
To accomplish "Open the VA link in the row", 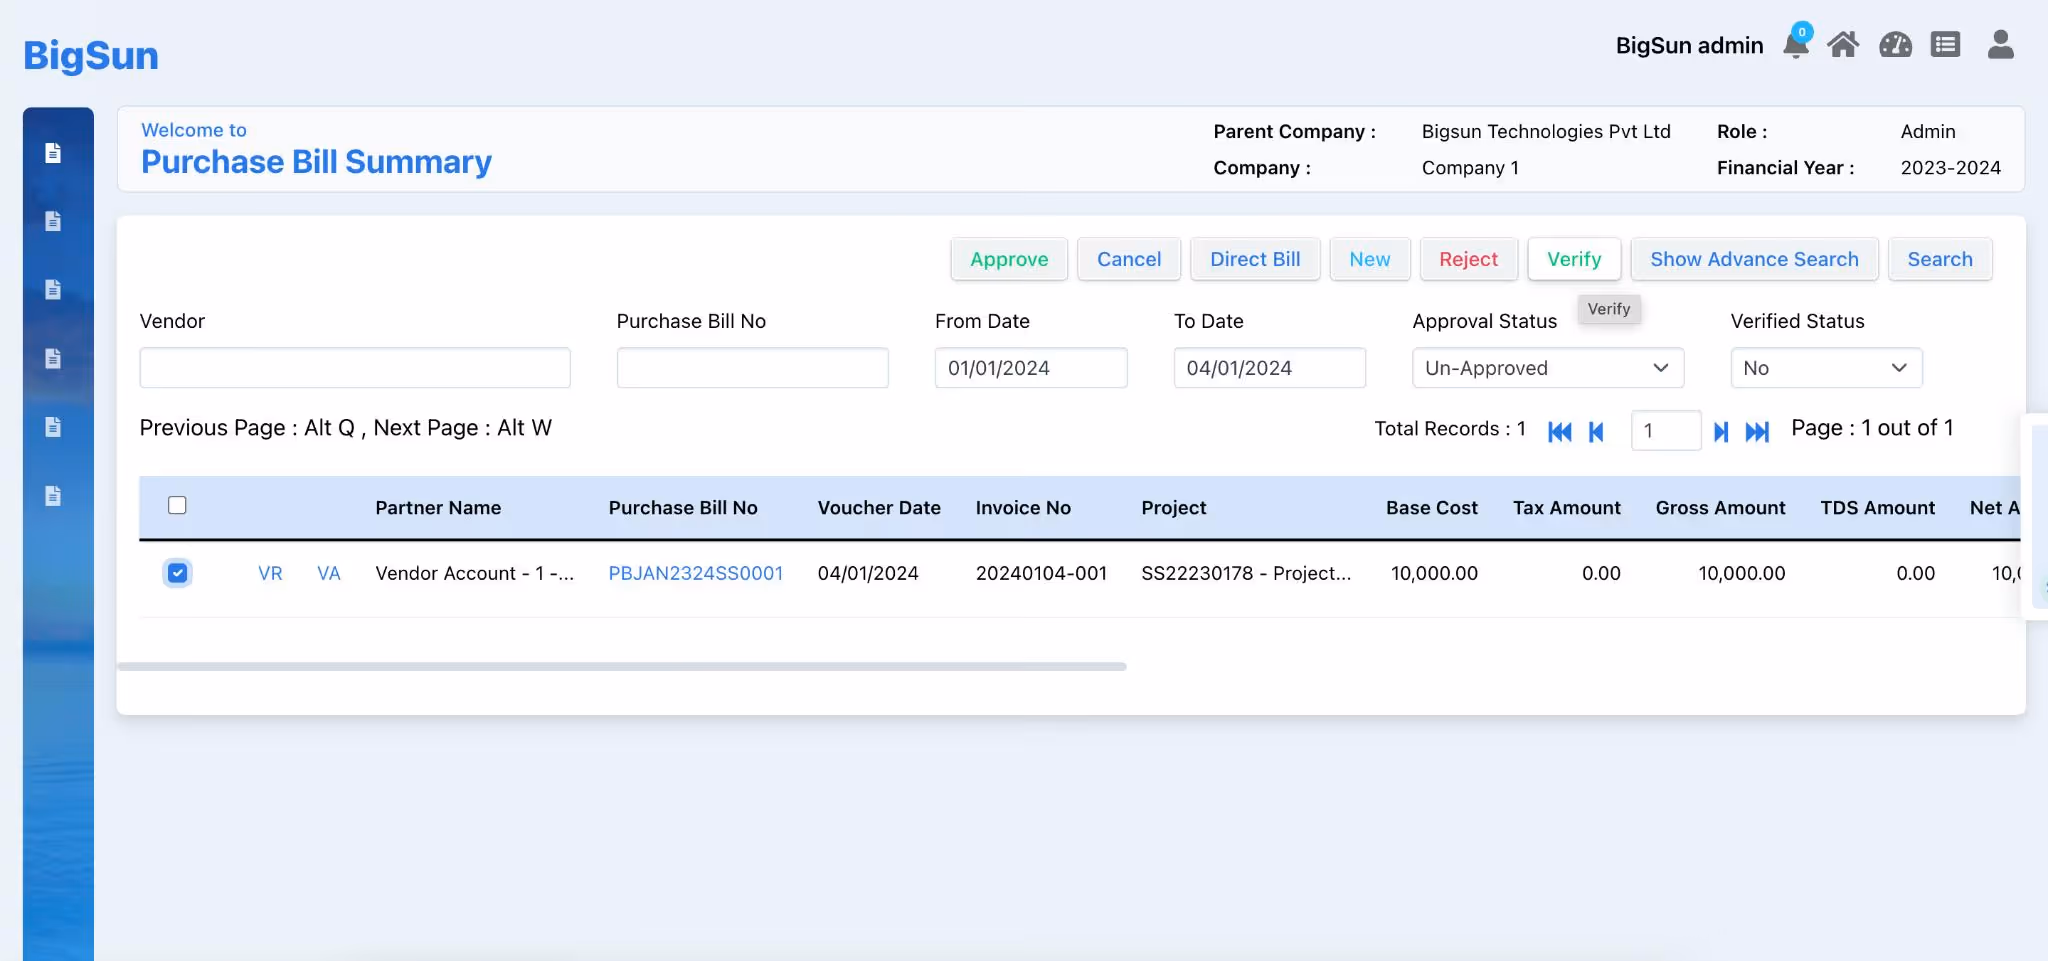I will click(x=329, y=573).
